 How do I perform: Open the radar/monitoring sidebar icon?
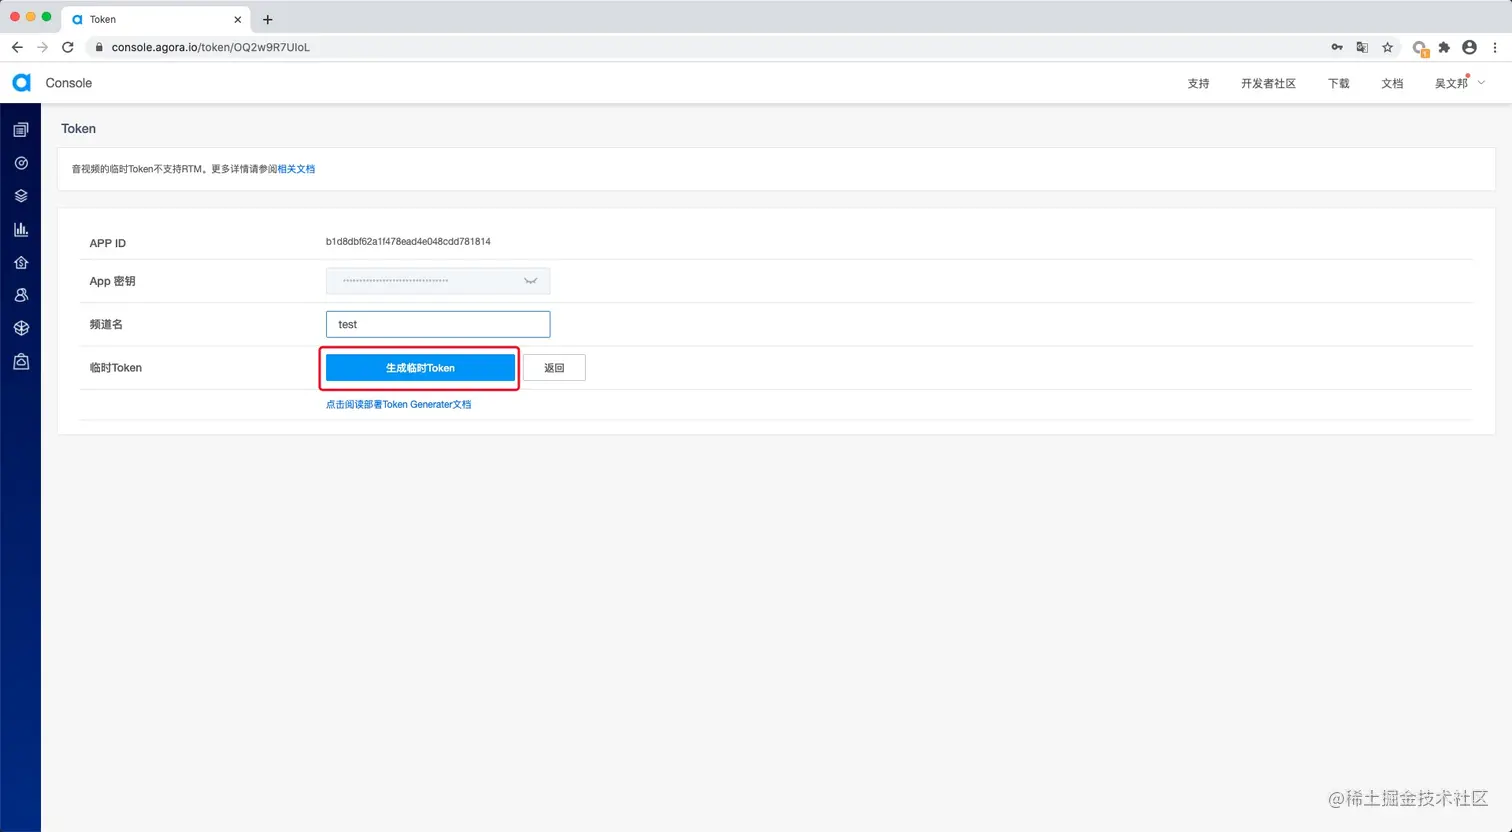click(x=21, y=163)
